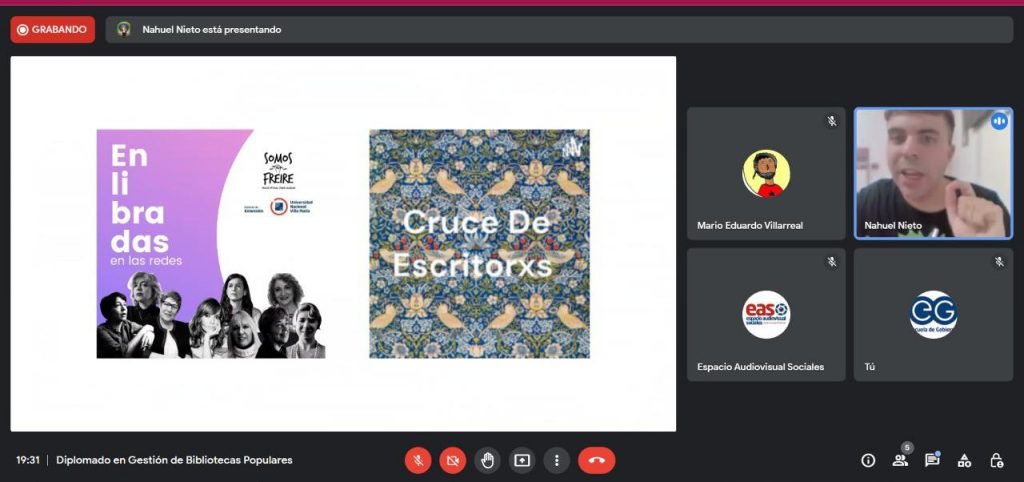1024x482 pixels.
Task: Open the meeting details info icon
Action: (868, 460)
